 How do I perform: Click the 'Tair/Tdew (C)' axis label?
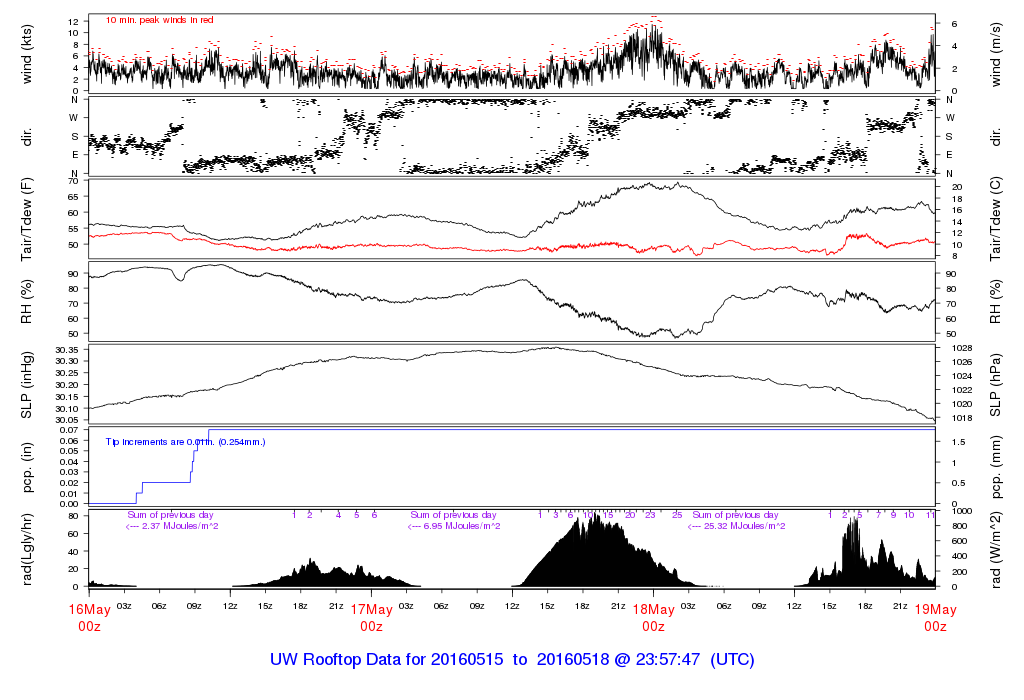[995, 219]
